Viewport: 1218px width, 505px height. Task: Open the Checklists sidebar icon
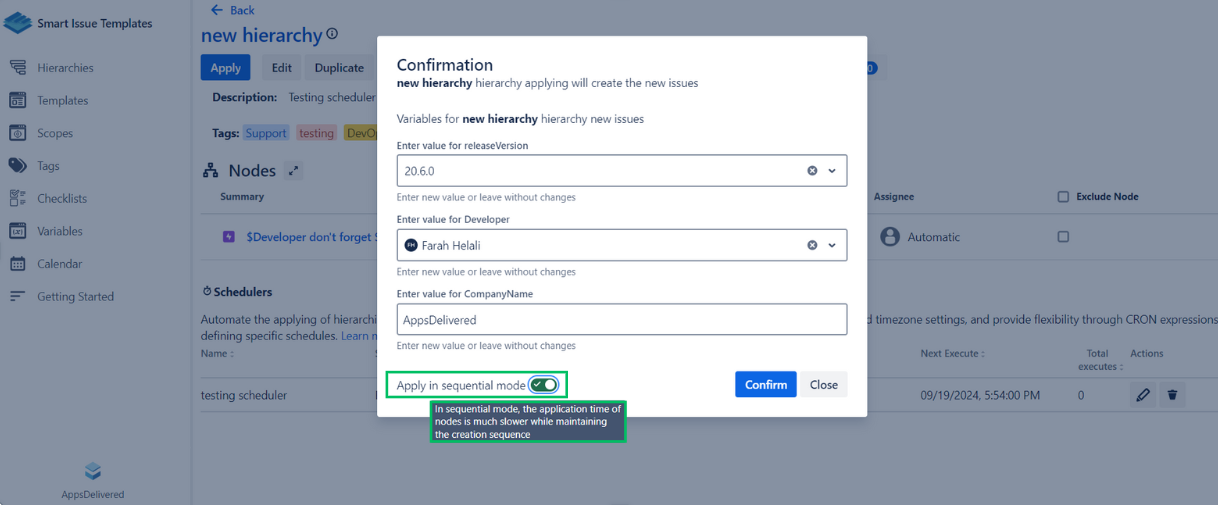point(18,198)
